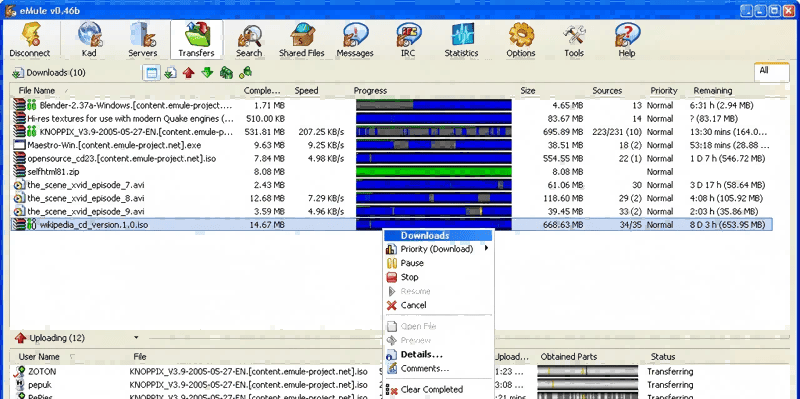Click the Disconnect toolbar icon

tap(30, 39)
